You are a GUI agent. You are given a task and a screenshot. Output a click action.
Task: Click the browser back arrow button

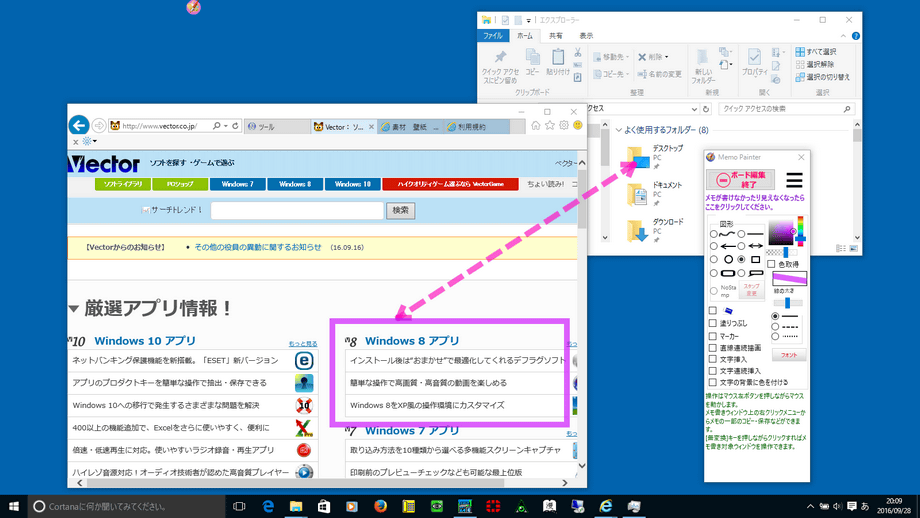click(79, 125)
